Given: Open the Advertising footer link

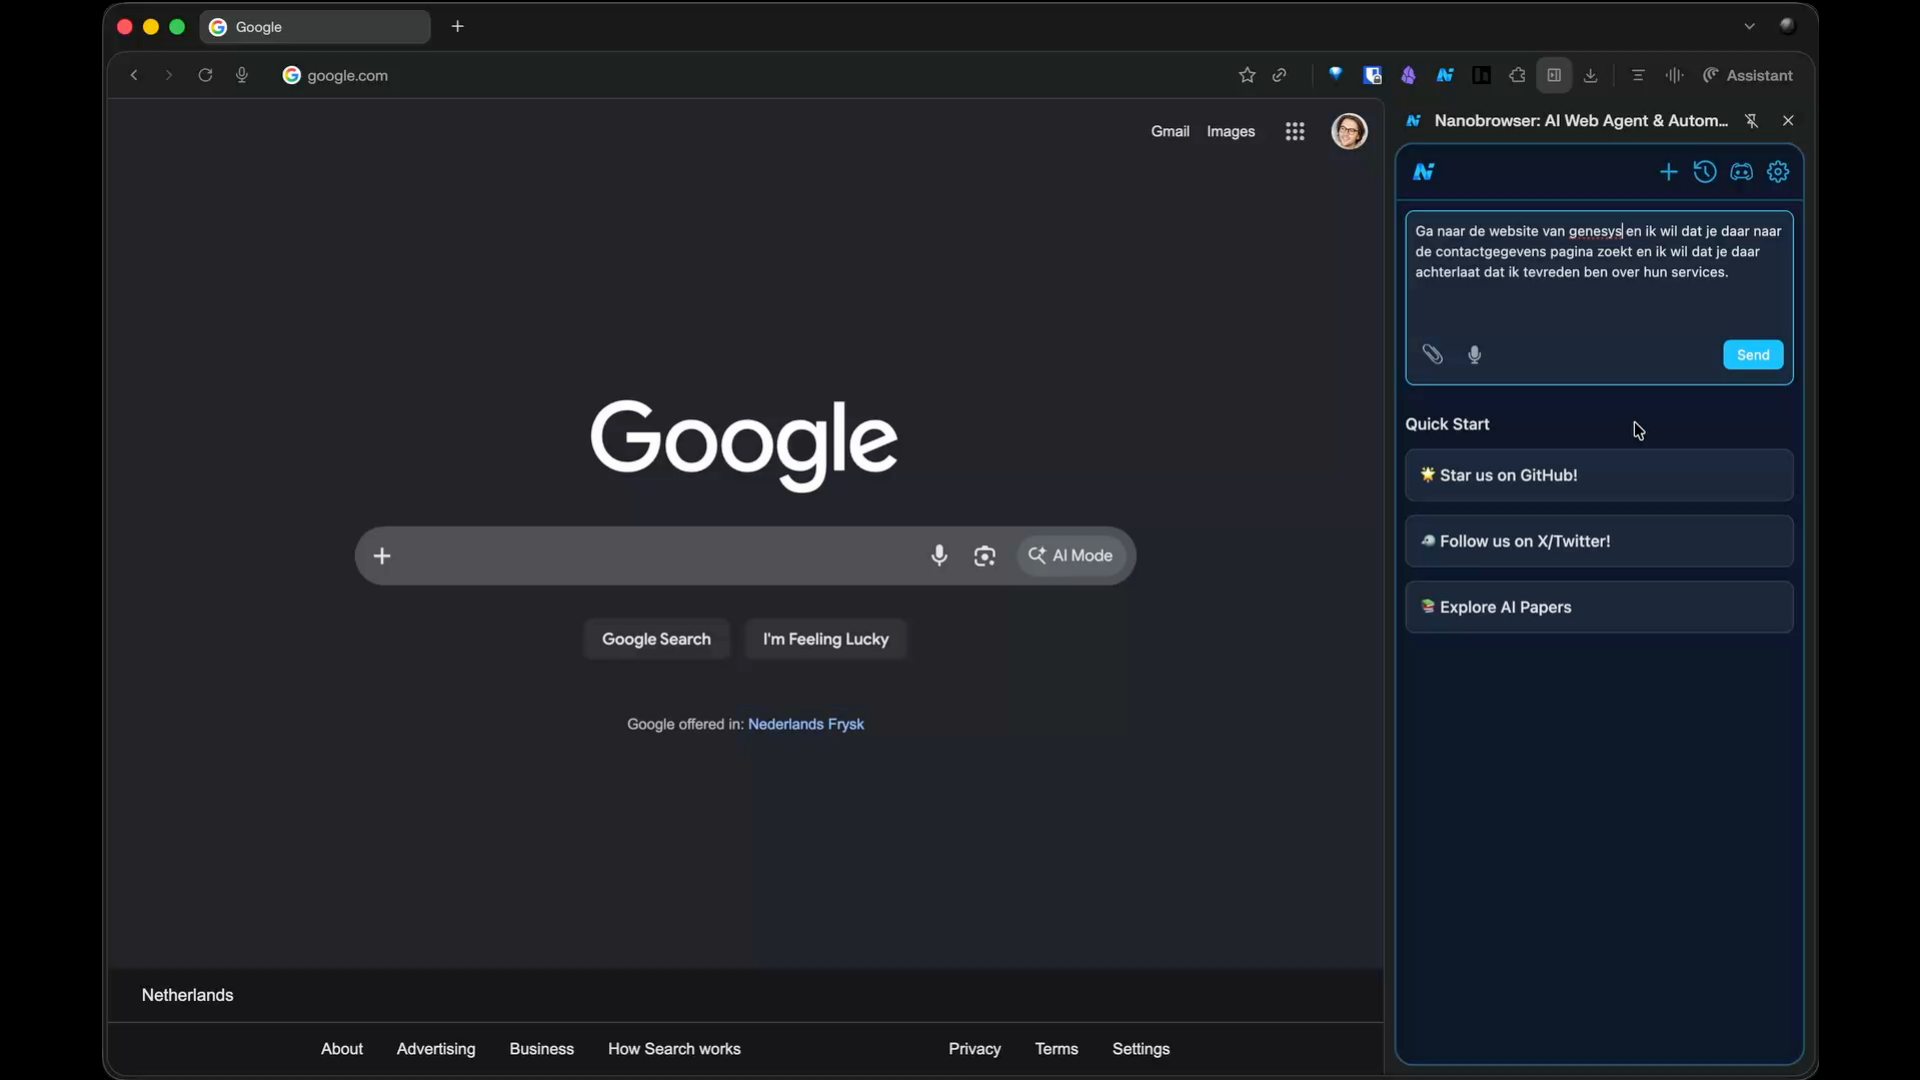Looking at the screenshot, I should click(x=436, y=1049).
